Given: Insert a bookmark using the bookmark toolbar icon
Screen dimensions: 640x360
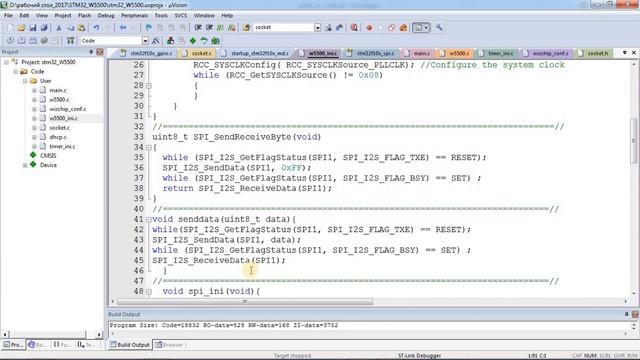Looking at the screenshot, I should pos(149,28).
